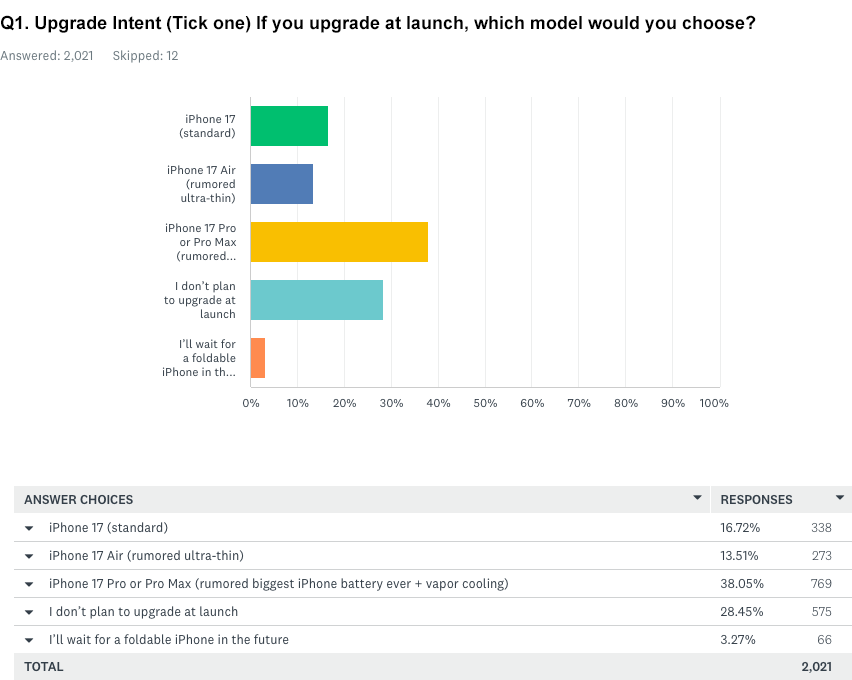Click the "Skipped: 12" count
The height and width of the screenshot is (680, 852).
coord(145,56)
